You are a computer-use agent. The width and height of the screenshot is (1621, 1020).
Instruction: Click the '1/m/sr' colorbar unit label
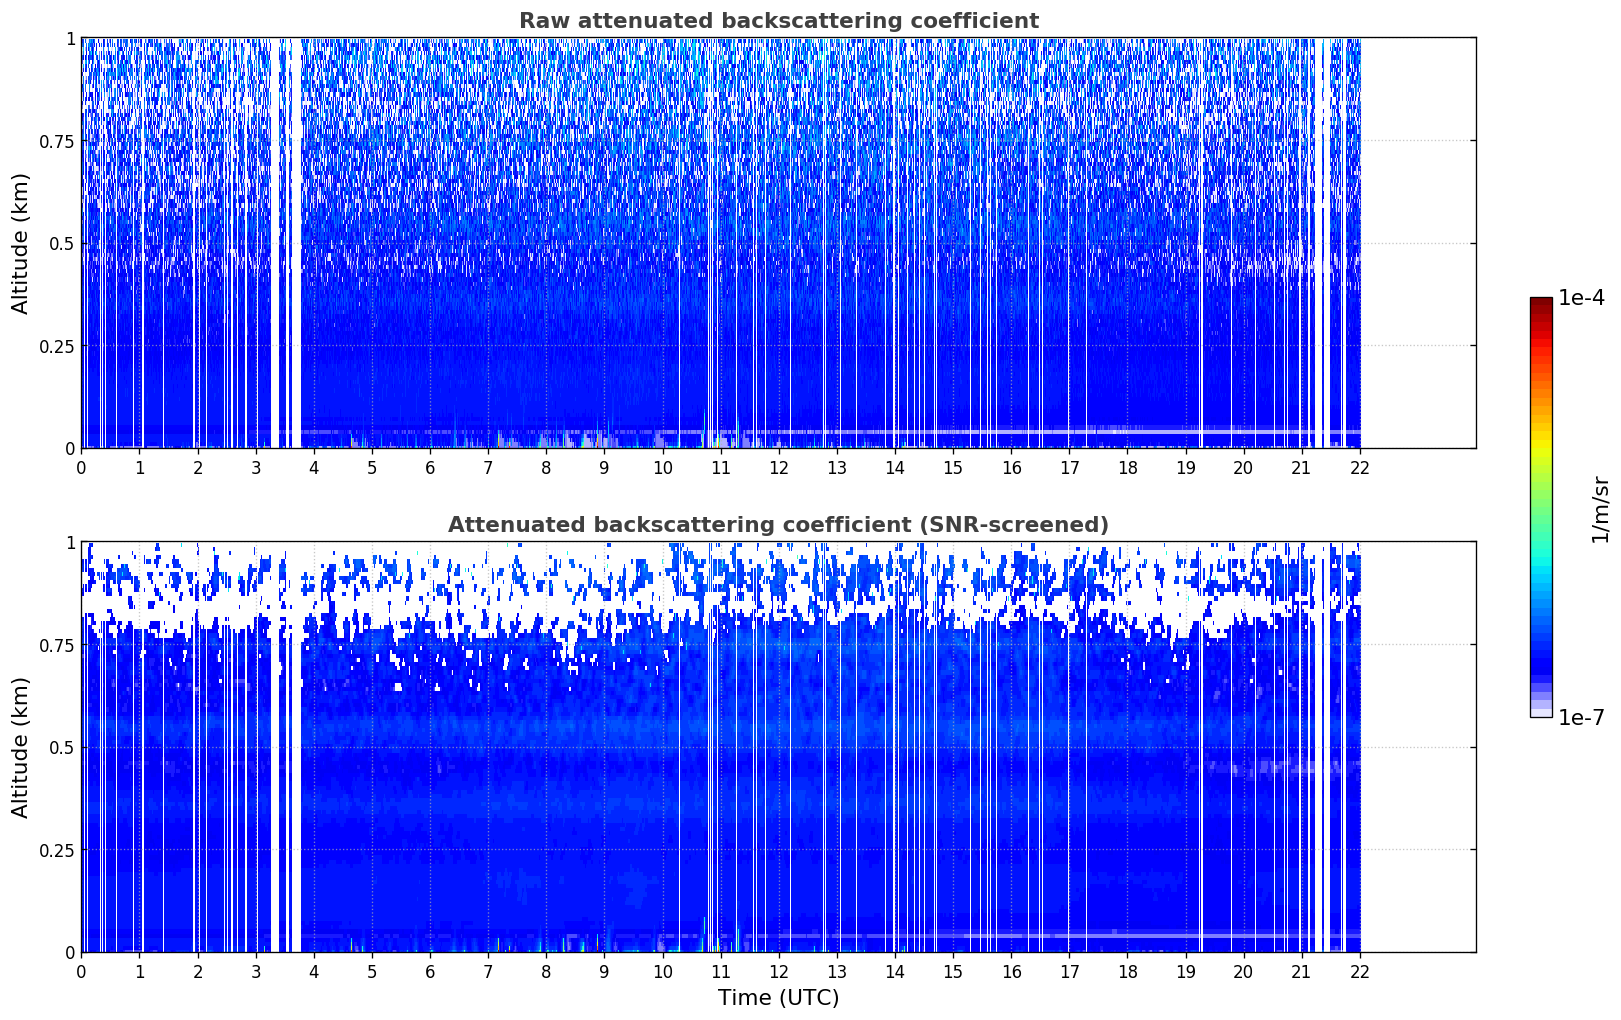tap(1600, 509)
